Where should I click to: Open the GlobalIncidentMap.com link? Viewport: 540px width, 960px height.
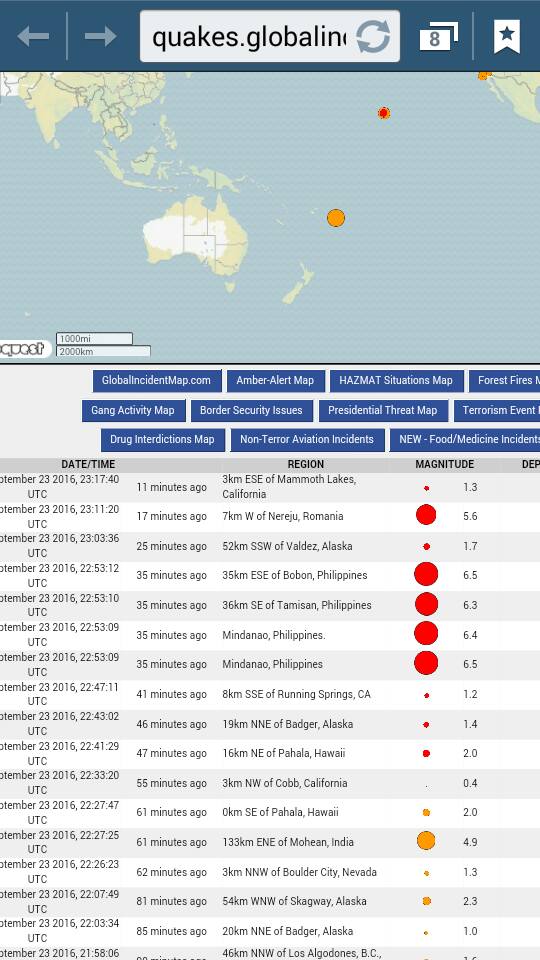[156, 381]
